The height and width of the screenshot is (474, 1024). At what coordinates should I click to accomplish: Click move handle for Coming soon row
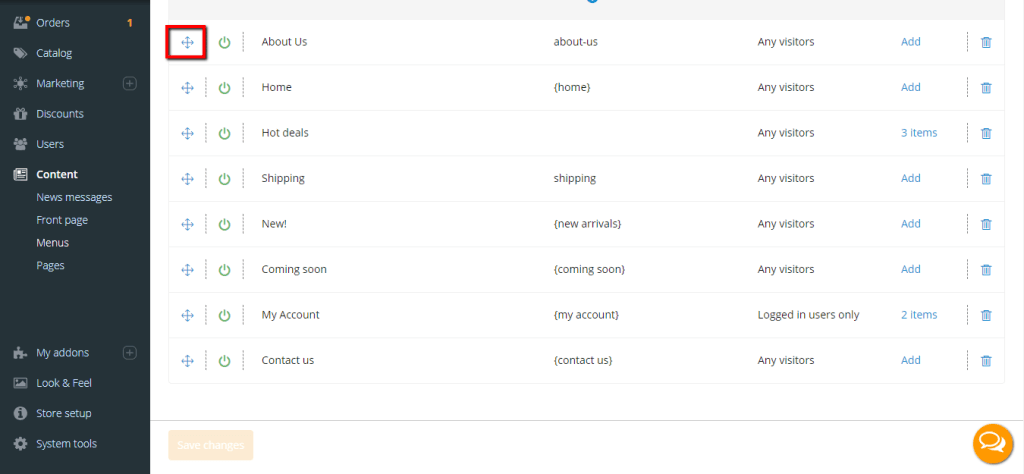coord(187,270)
